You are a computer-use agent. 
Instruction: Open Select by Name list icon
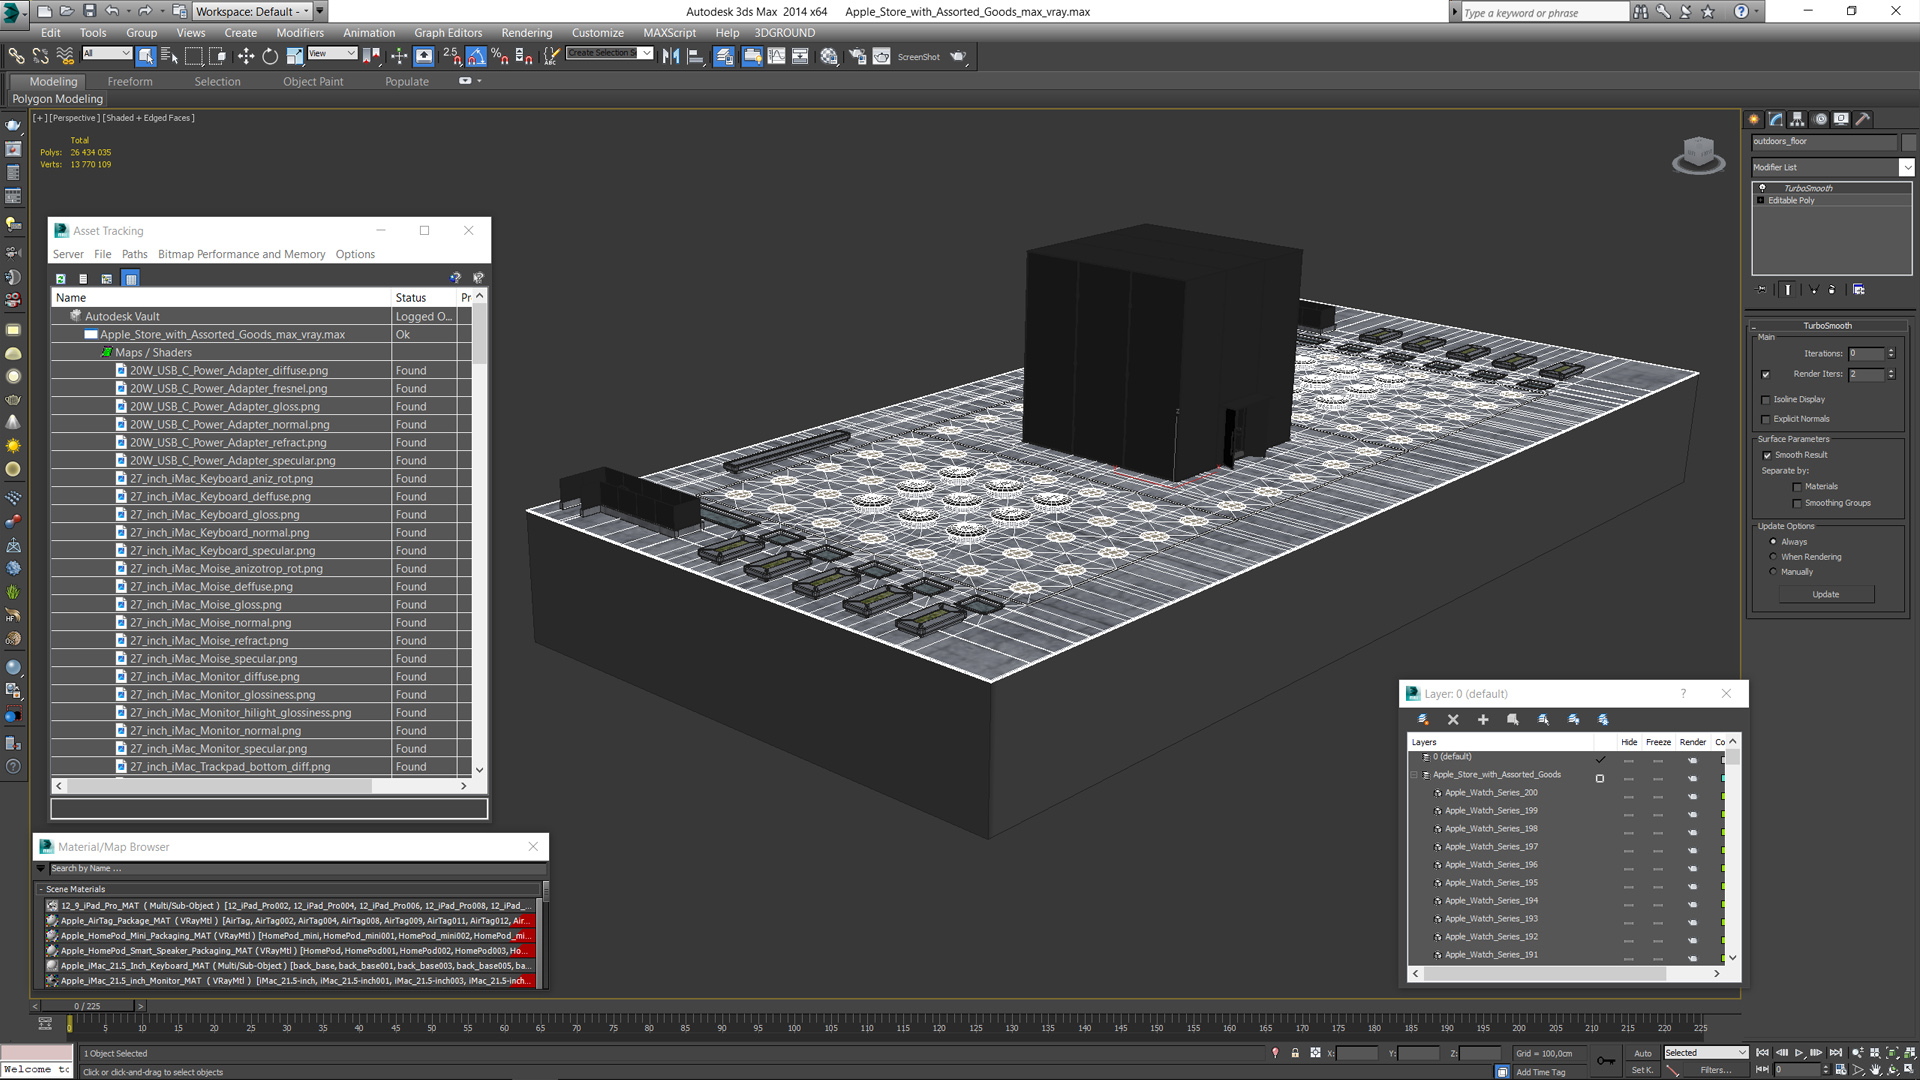[169, 56]
